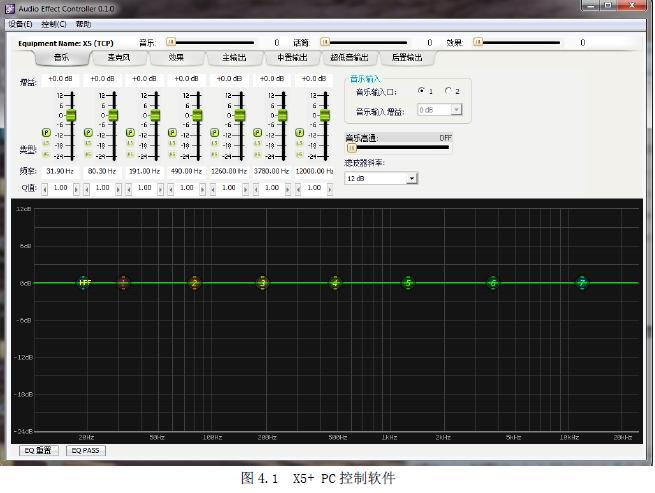Open the 帮助 menu
The image size is (655, 493).
[83, 24]
